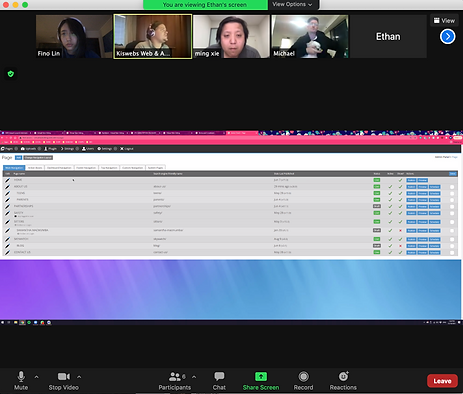Image resolution: width=463 pixels, height=394 pixels.
Task: Switch to the System Pages tab
Action: click(x=155, y=168)
